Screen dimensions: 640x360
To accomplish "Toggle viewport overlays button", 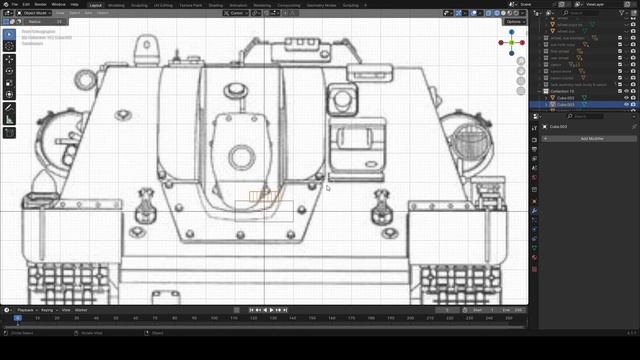I will point(474,13).
